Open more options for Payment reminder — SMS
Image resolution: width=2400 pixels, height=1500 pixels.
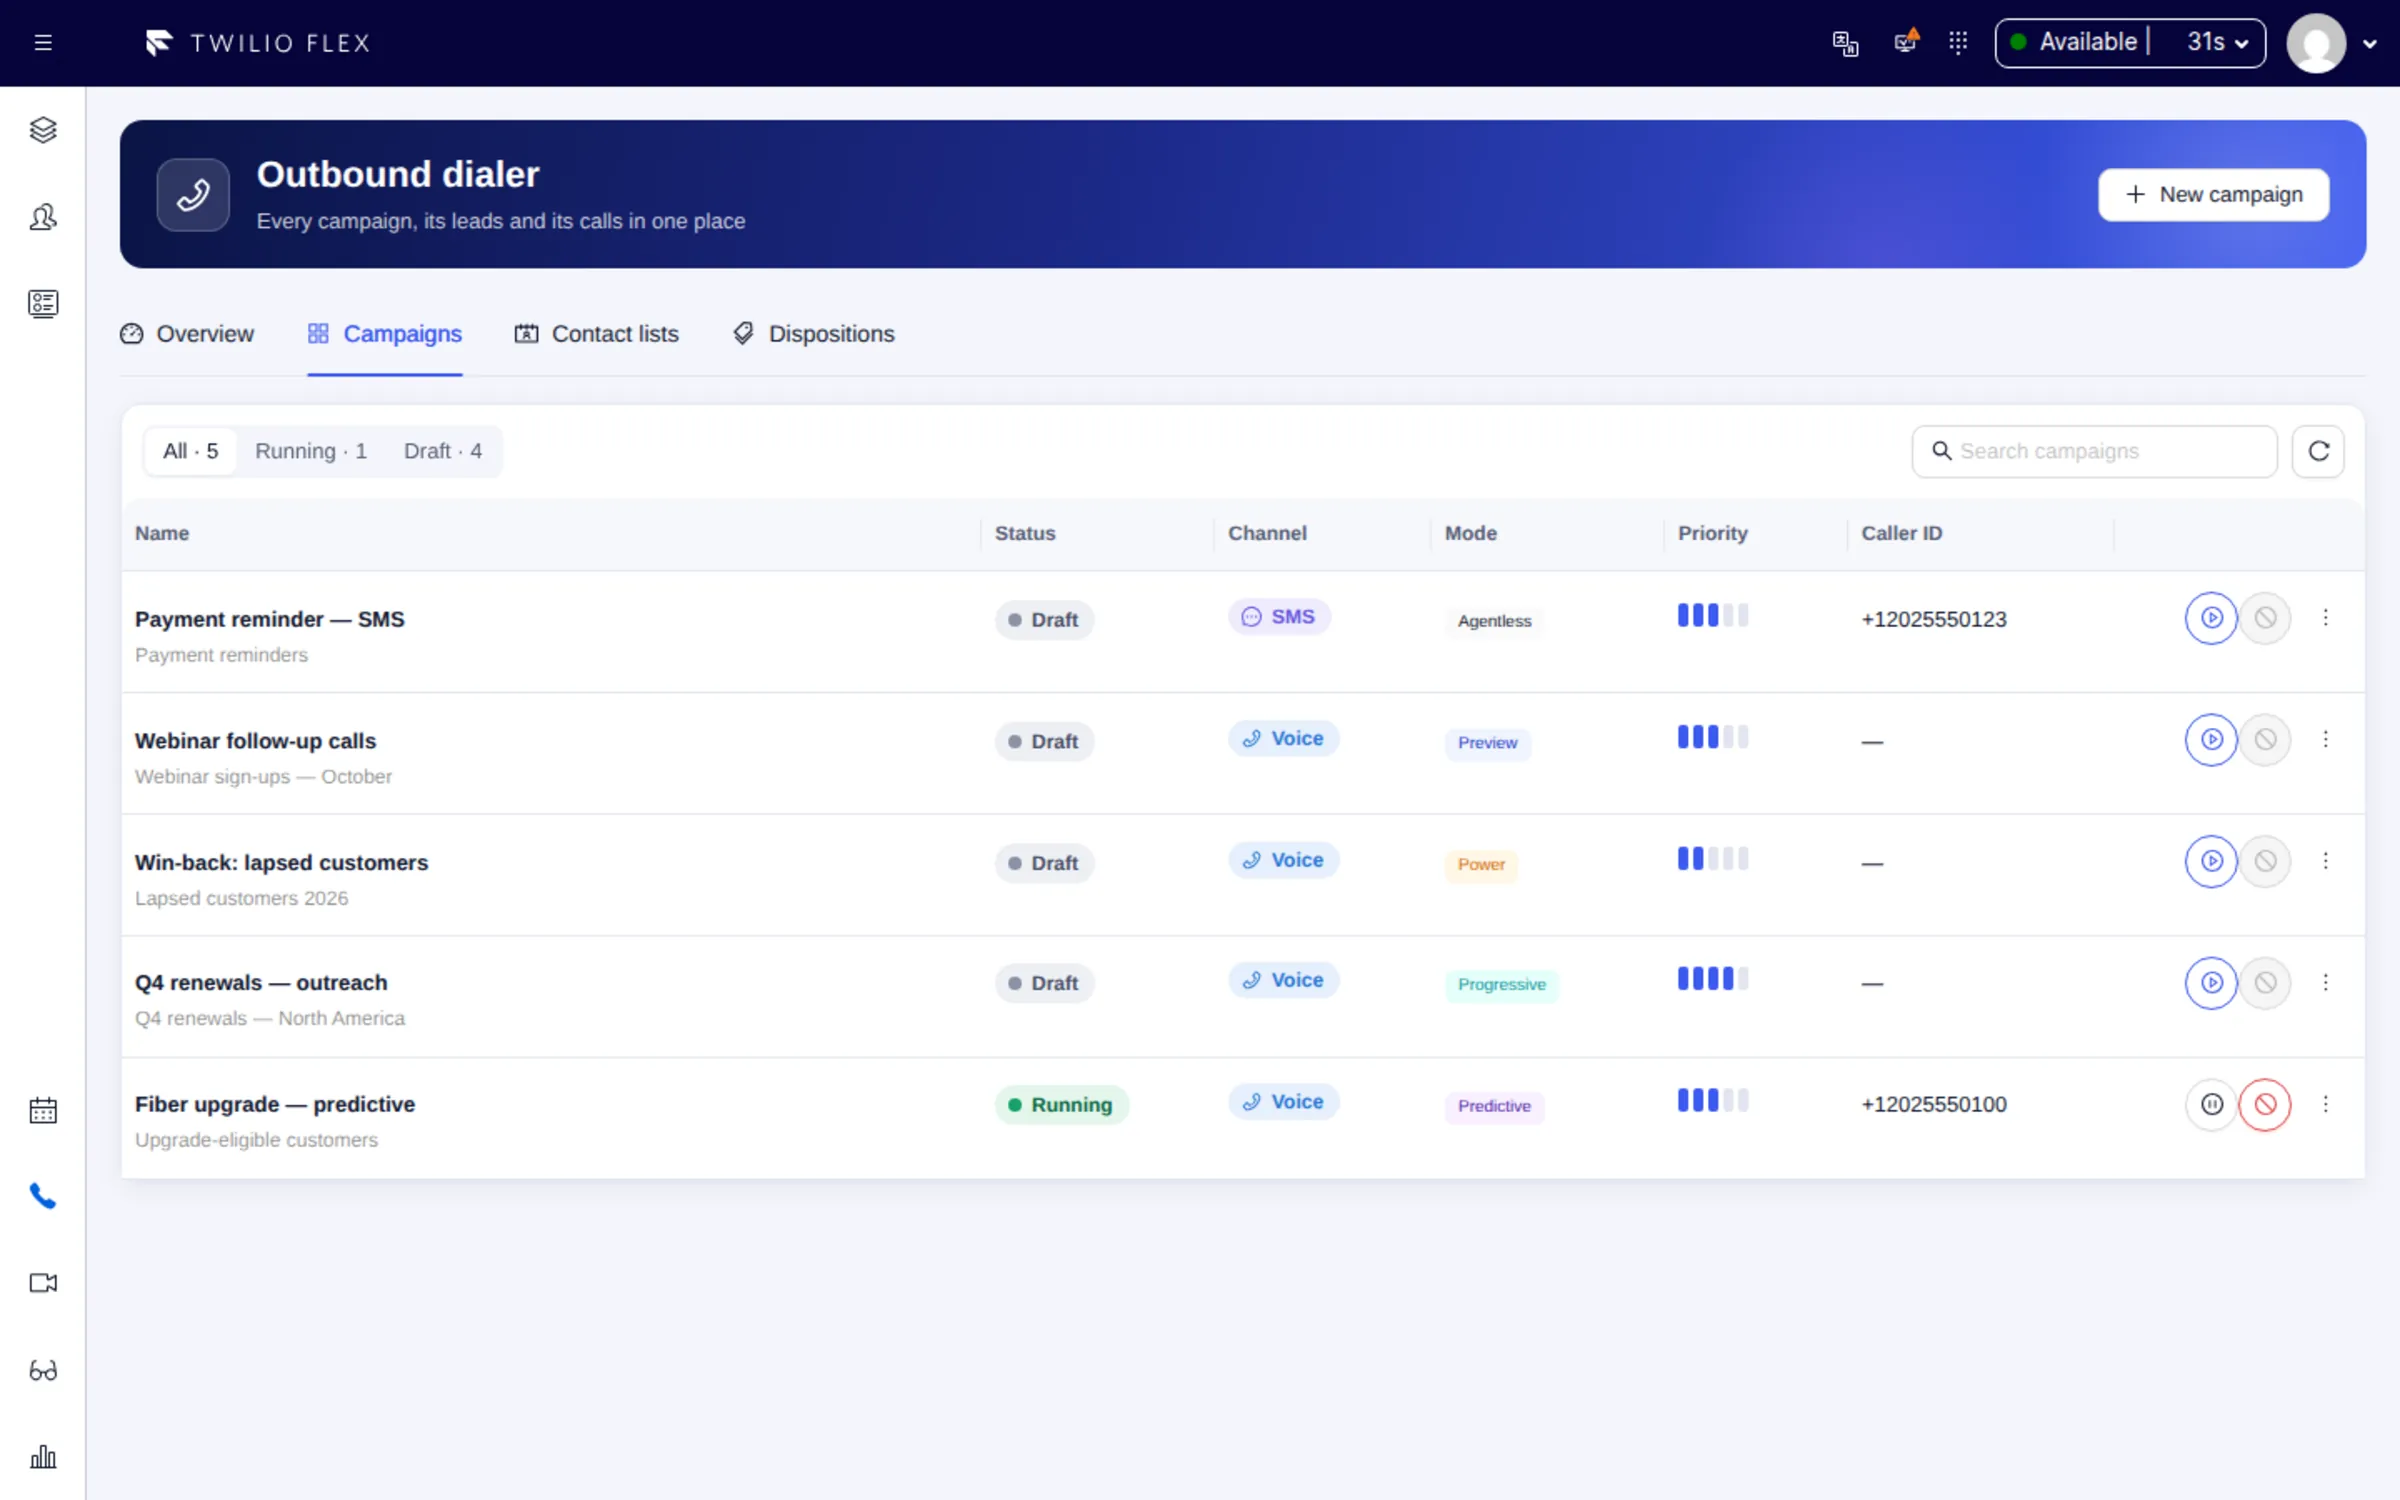(x=2325, y=618)
